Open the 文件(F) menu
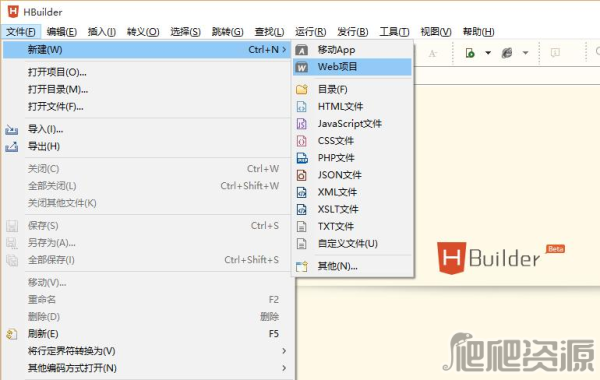 click(21, 32)
